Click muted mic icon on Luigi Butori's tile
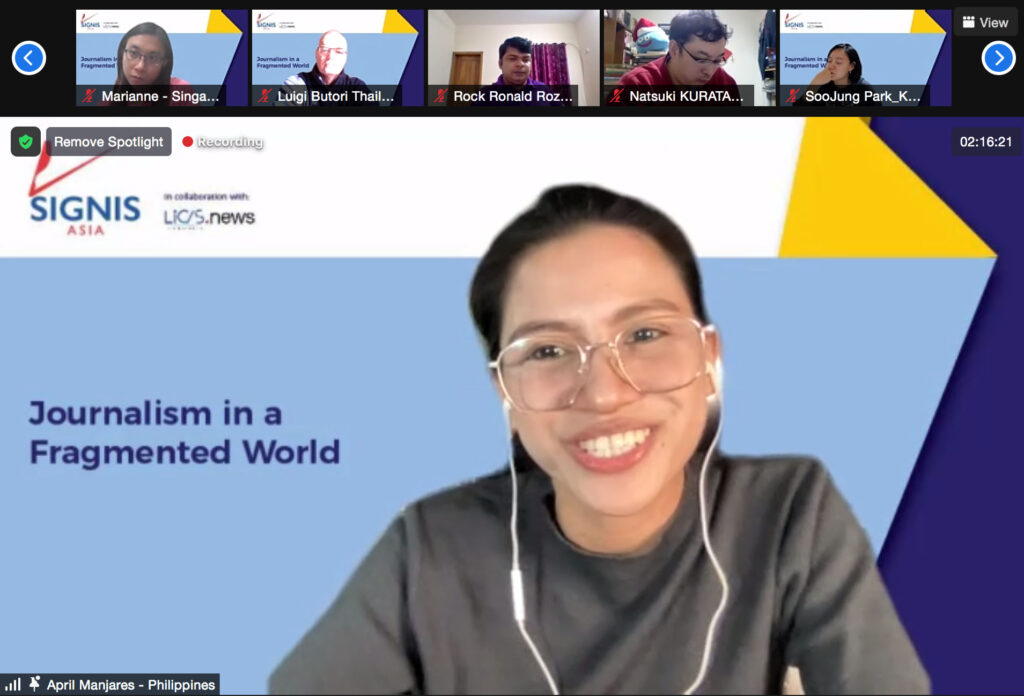1024x696 pixels. (265, 97)
